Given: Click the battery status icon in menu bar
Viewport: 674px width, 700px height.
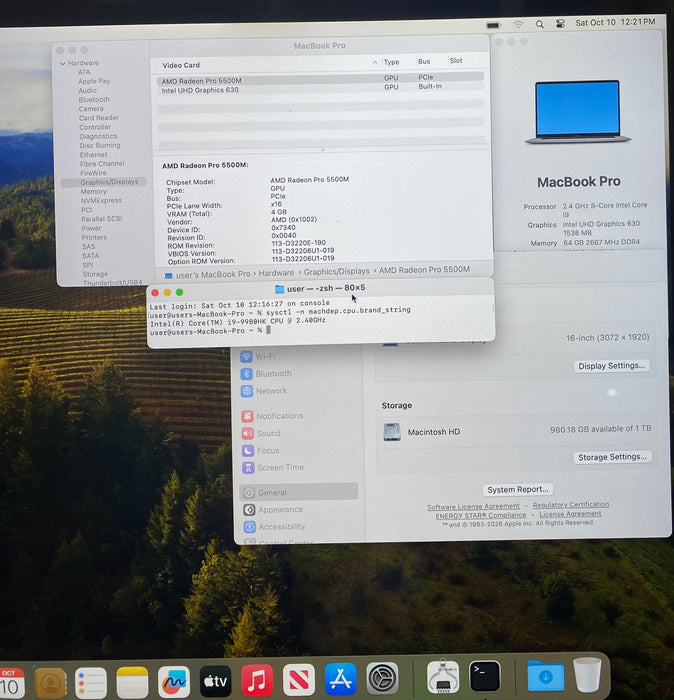Looking at the screenshot, I should tap(494, 25).
